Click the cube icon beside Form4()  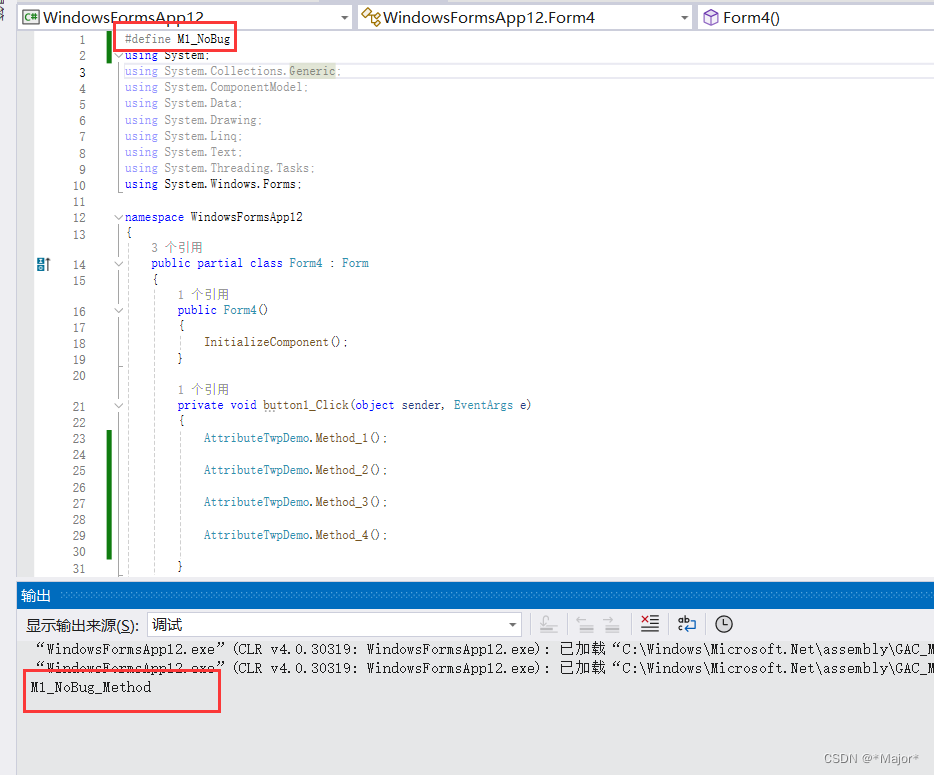[711, 18]
